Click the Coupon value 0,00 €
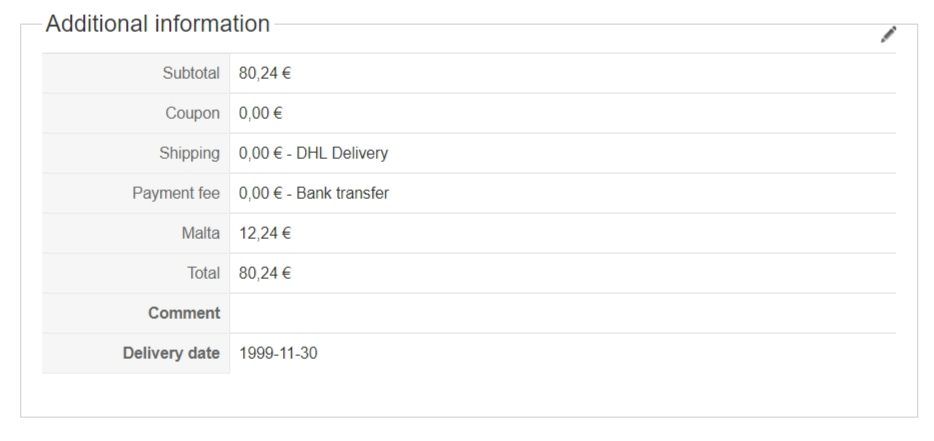The width and height of the screenshot is (934, 441). pos(255,113)
